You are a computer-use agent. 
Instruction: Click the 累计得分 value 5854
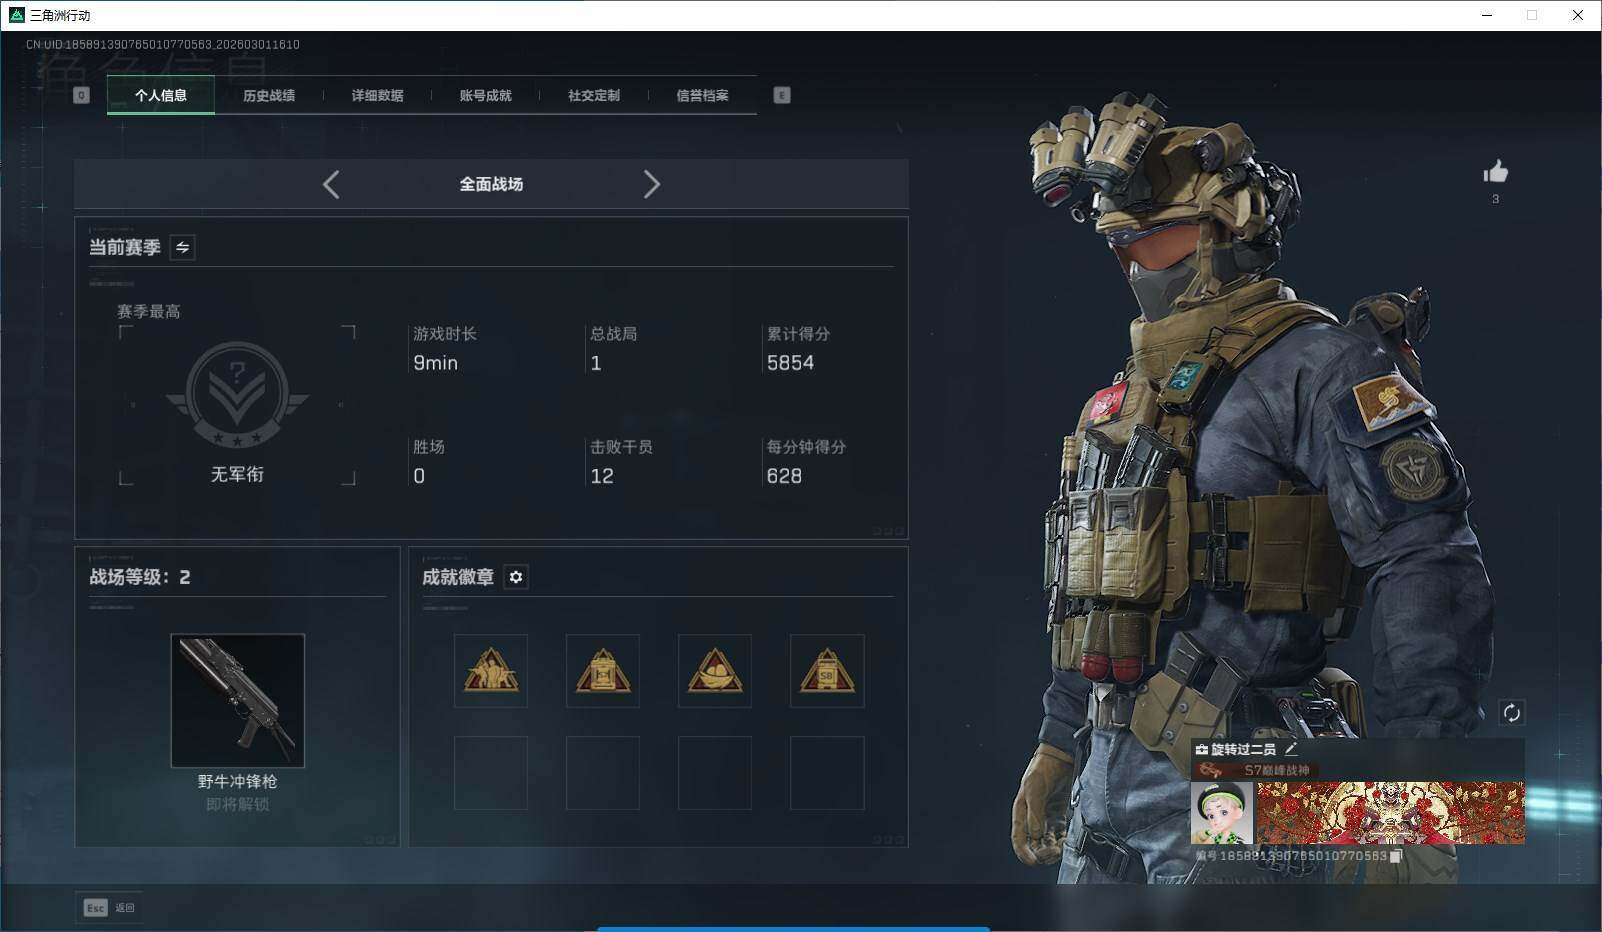pyautogui.click(x=791, y=363)
